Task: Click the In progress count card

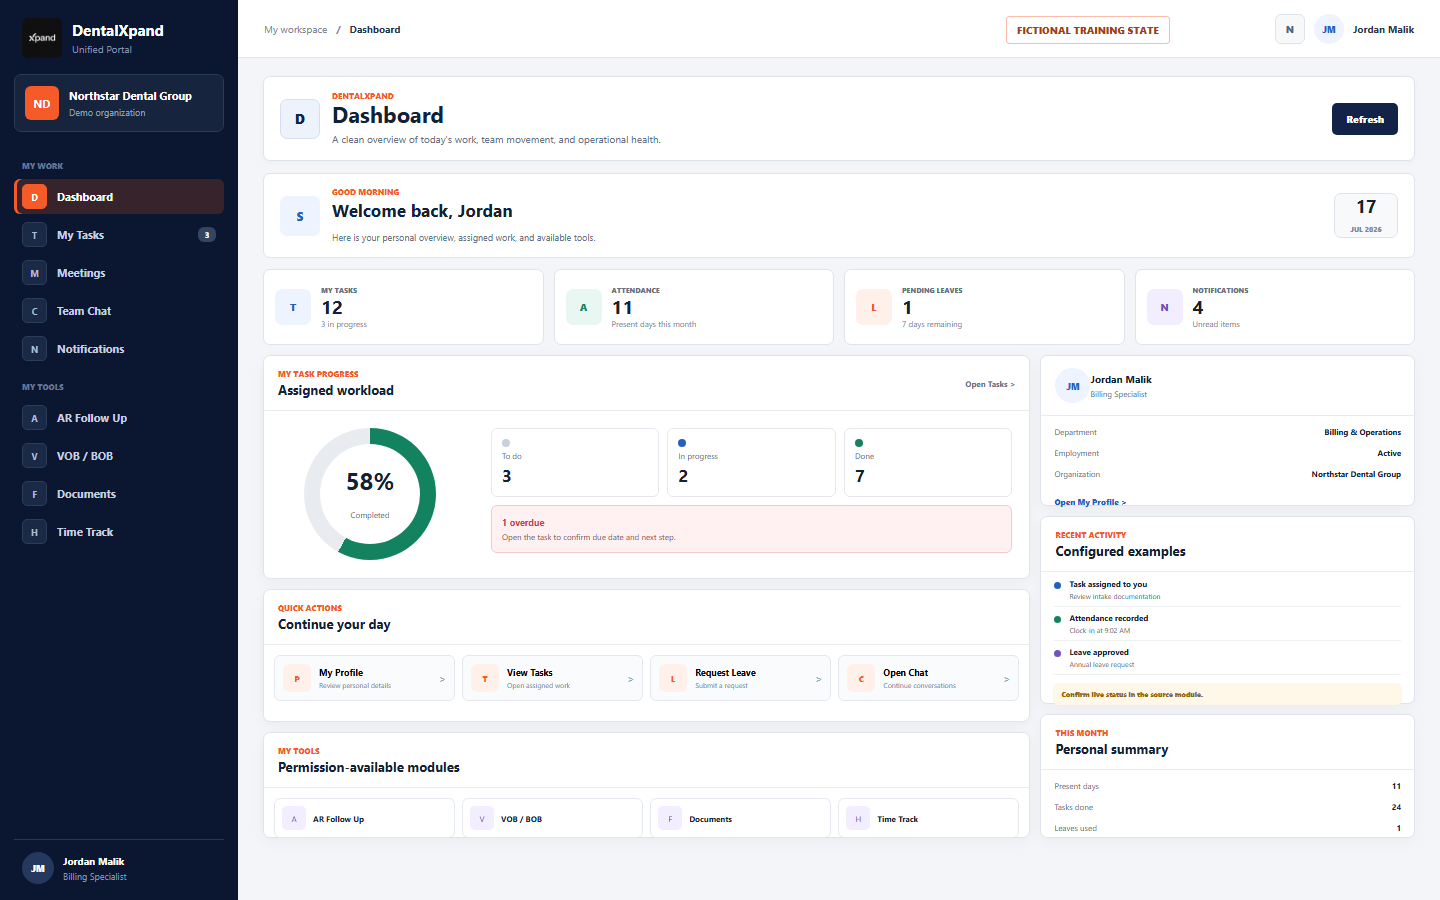Action: [751, 462]
